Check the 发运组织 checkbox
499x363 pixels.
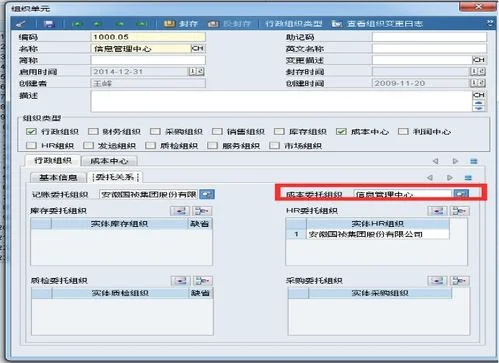click(x=88, y=145)
